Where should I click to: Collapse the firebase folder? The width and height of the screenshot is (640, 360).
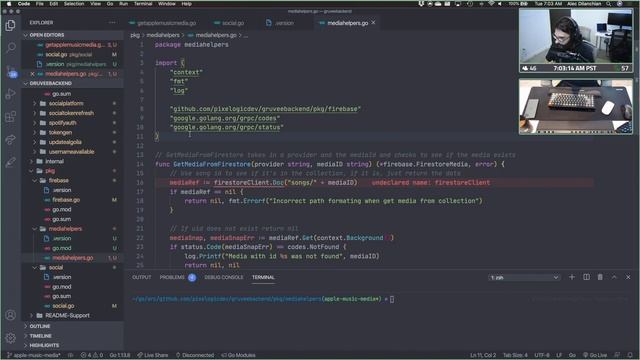(58, 180)
